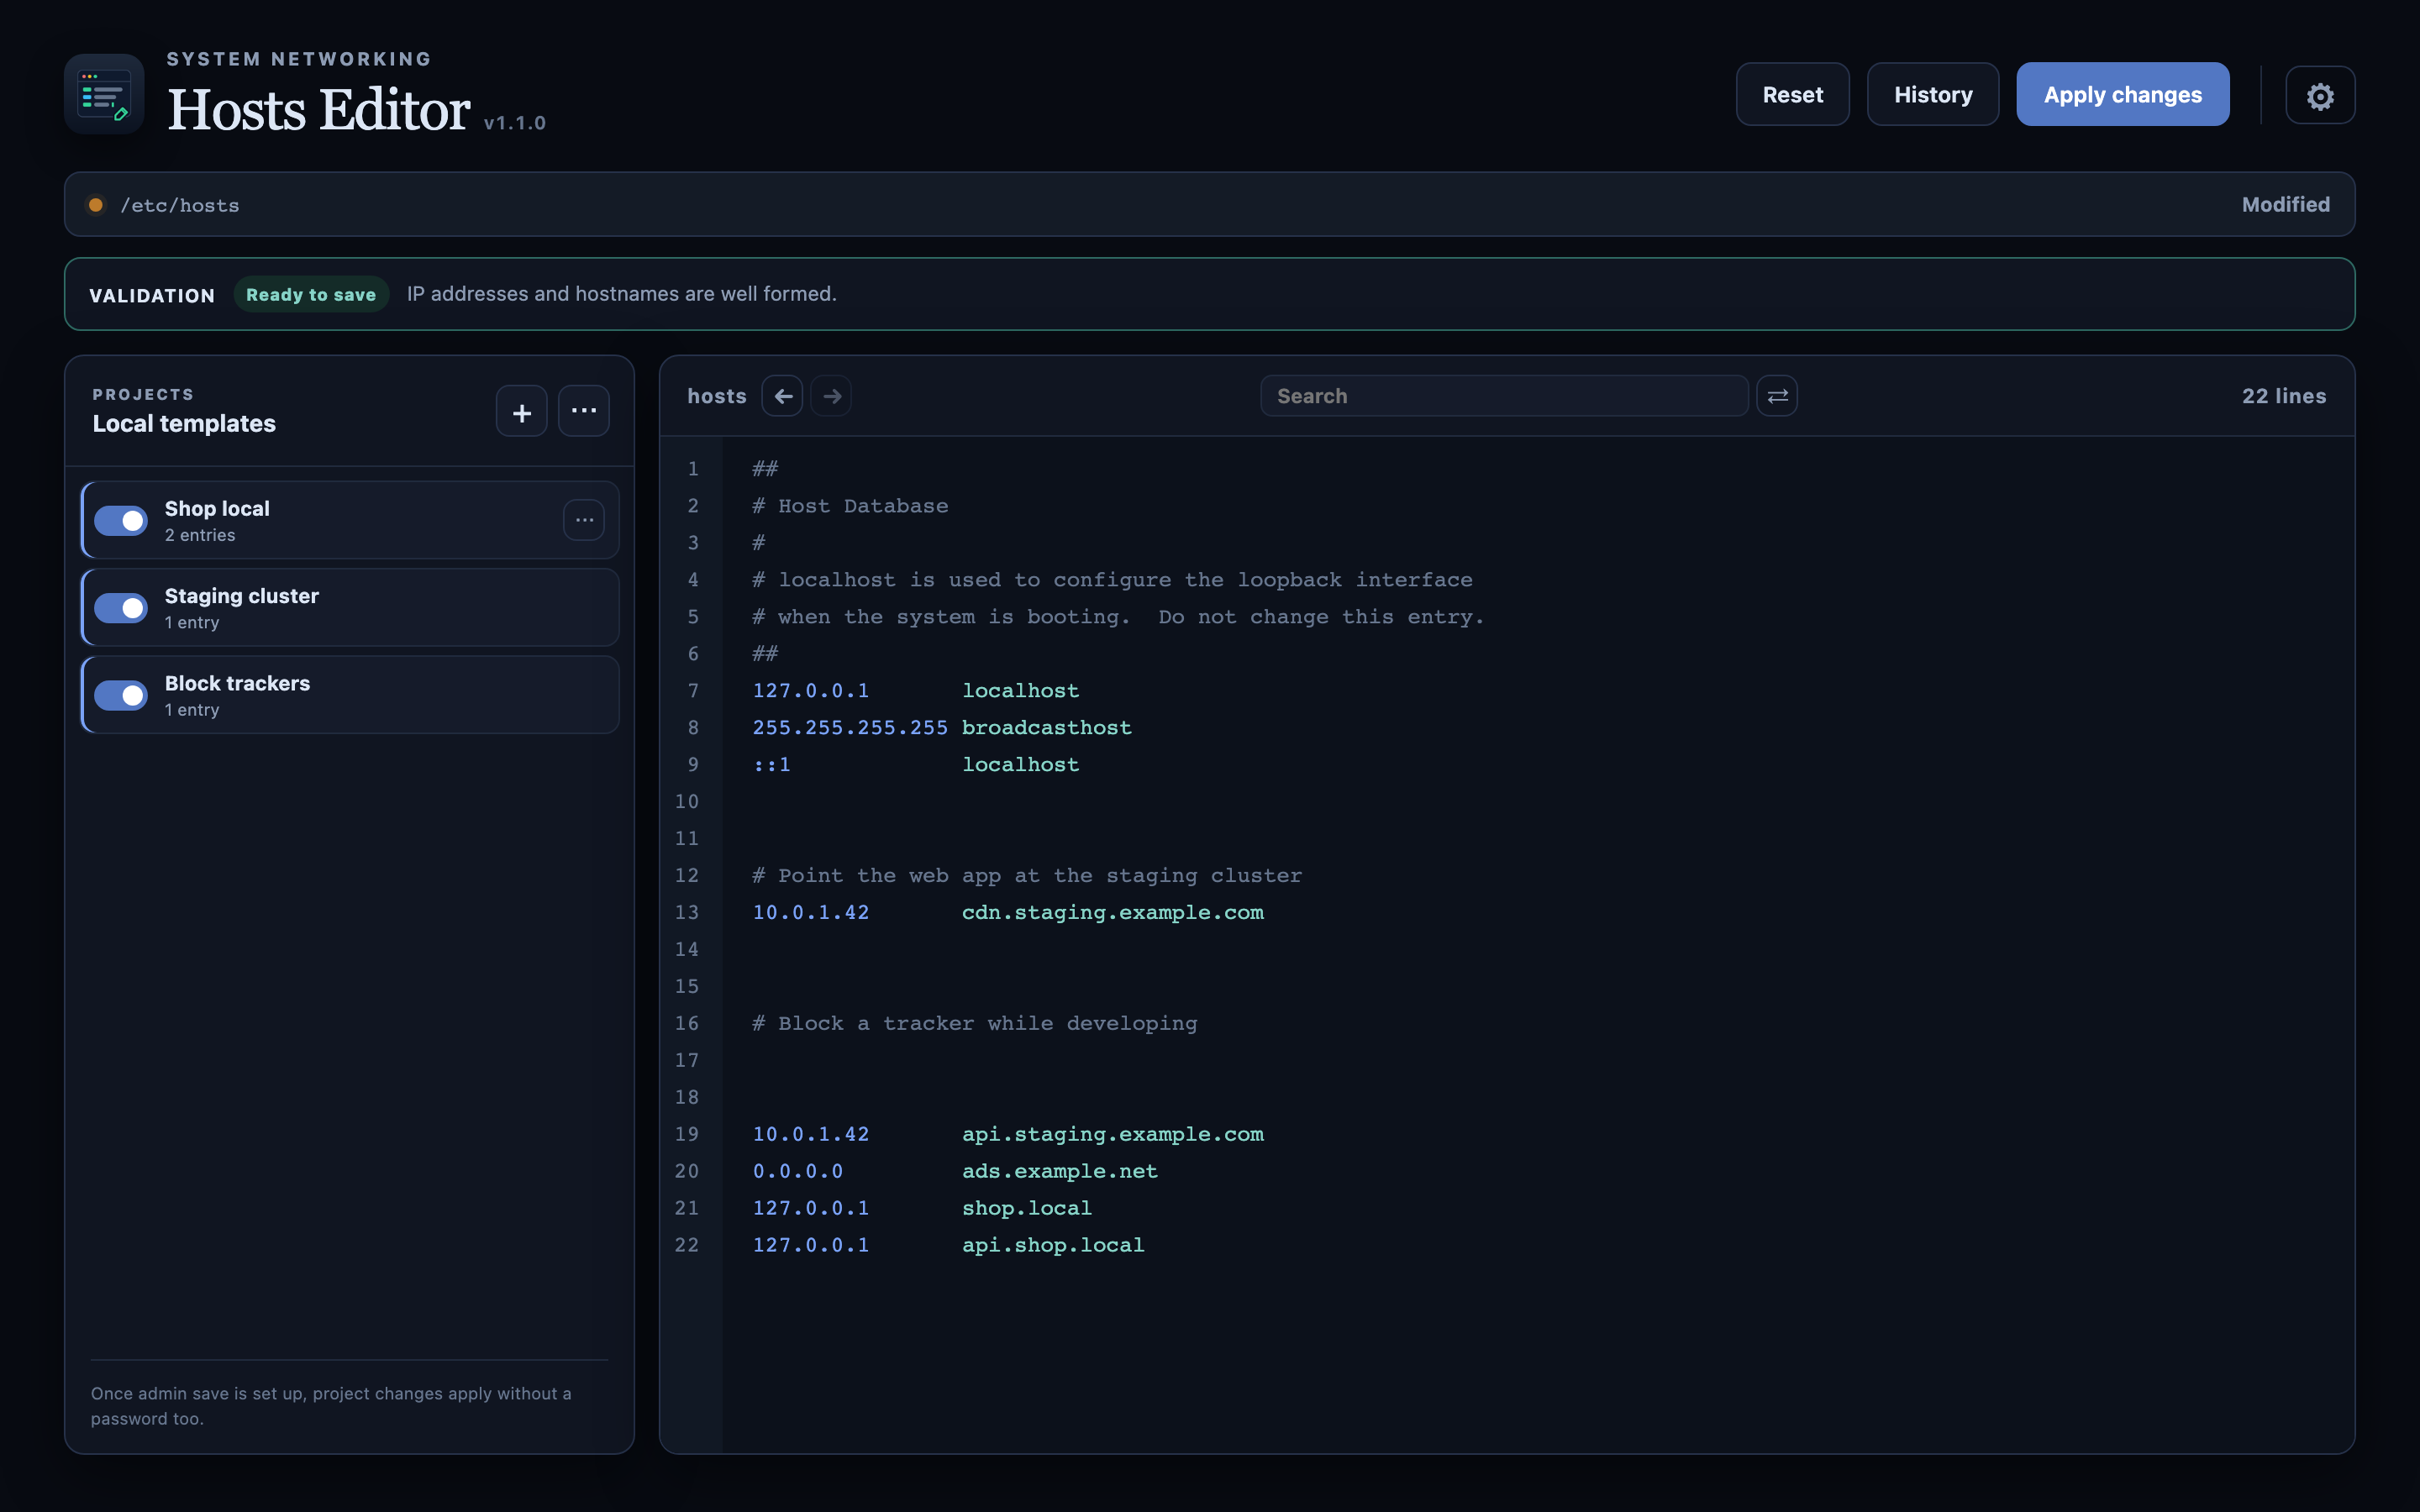Click the ::1 IPv6 address
This screenshot has height=1512, width=2420.
tap(772, 765)
